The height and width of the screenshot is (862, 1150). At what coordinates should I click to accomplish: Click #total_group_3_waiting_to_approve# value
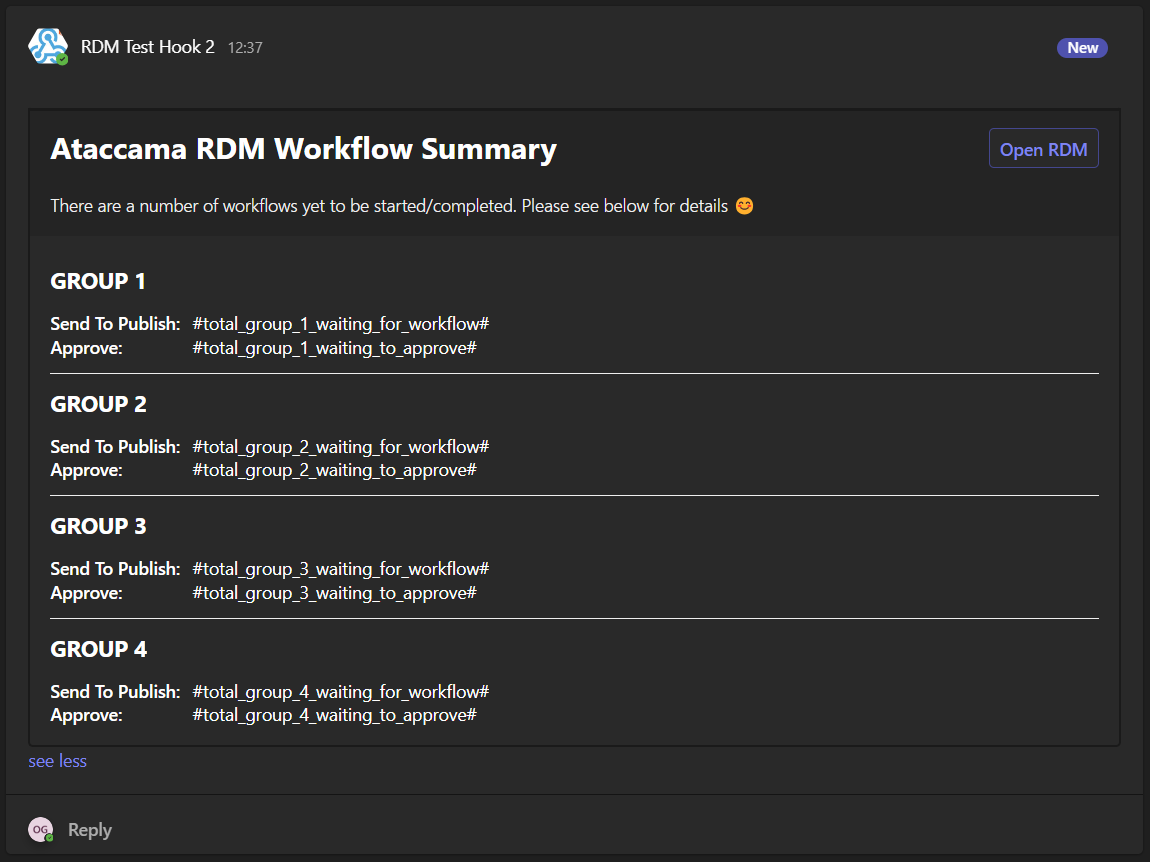point(334,593)
